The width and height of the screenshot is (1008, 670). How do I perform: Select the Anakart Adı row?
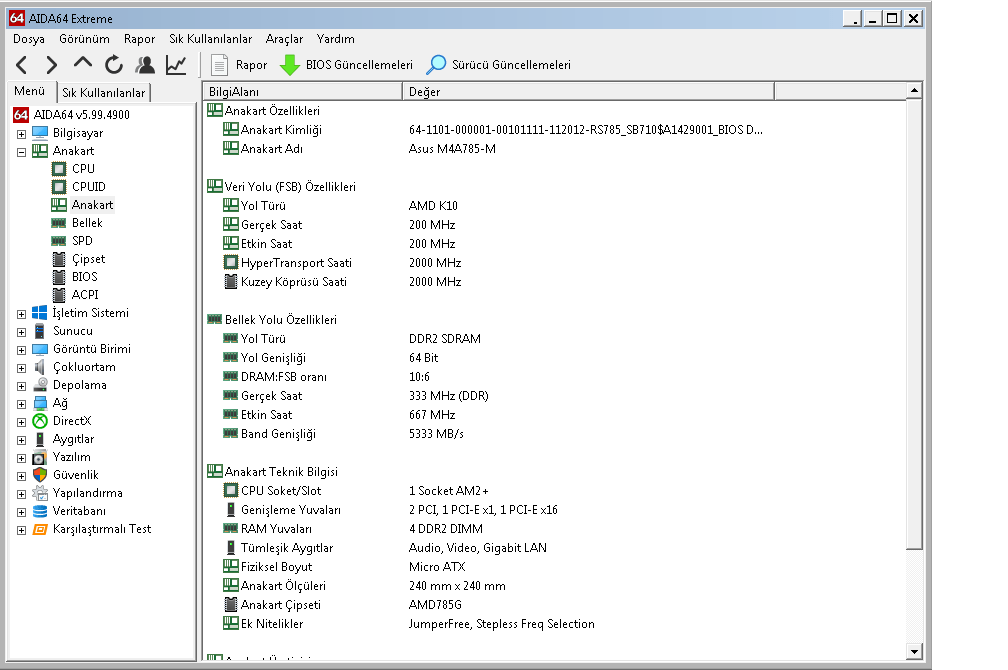(x=554, y=149)
